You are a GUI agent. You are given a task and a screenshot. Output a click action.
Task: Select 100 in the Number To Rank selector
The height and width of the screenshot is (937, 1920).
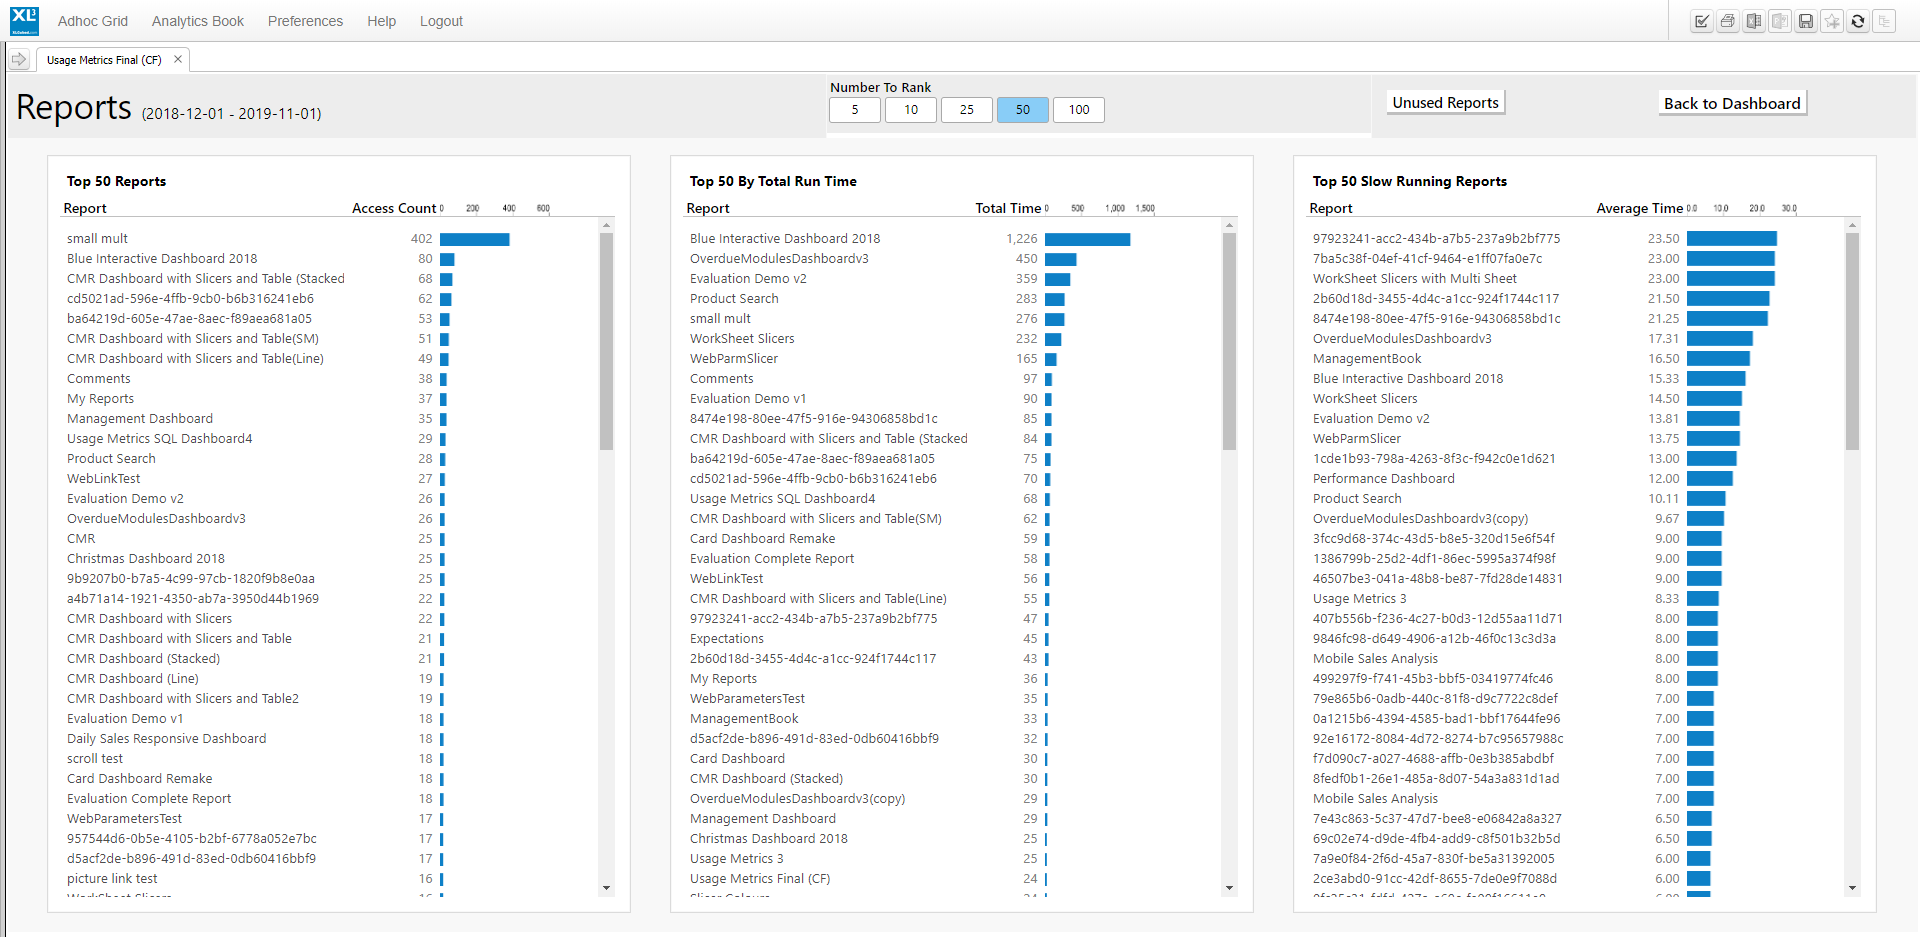[x=1078, y=110]
